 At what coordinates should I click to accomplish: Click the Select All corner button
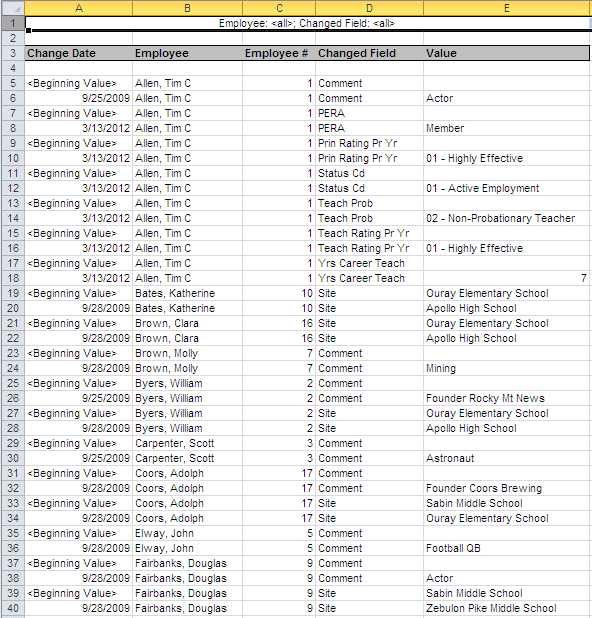[13, 8]
